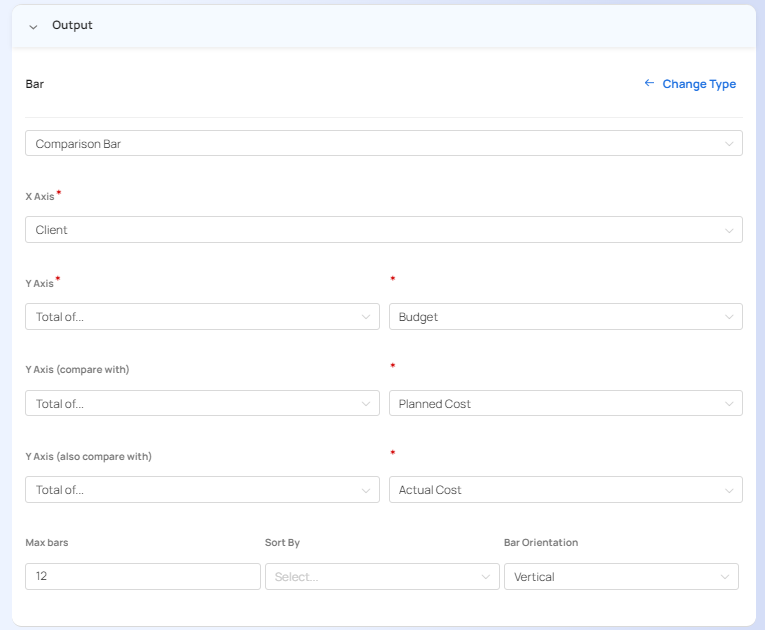Click the Client value in X Axis
The height and width of the screenshot is (630, 765).
pyautogui.click(x=52, y=230)
